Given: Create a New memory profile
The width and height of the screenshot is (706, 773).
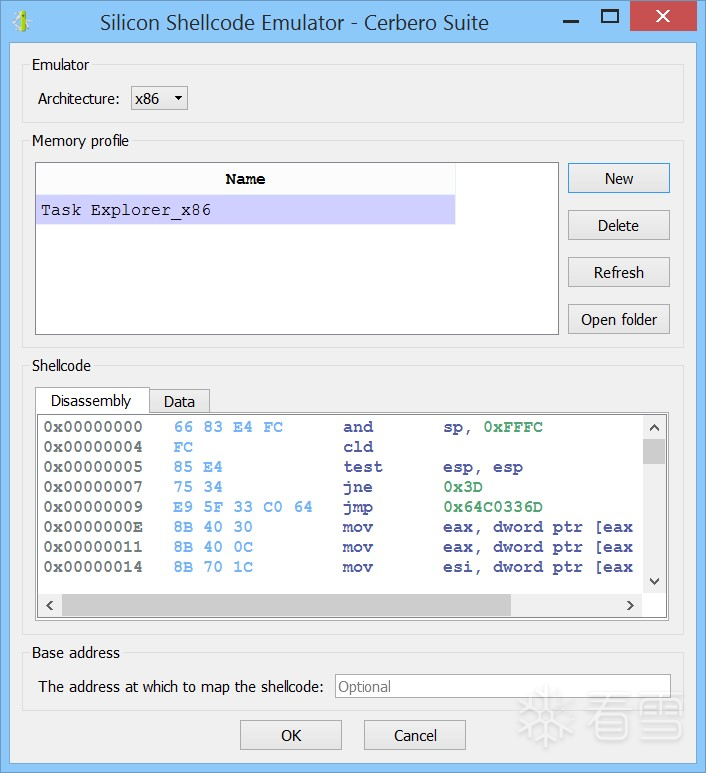Looking at the screenshot, I should [619, 178].
